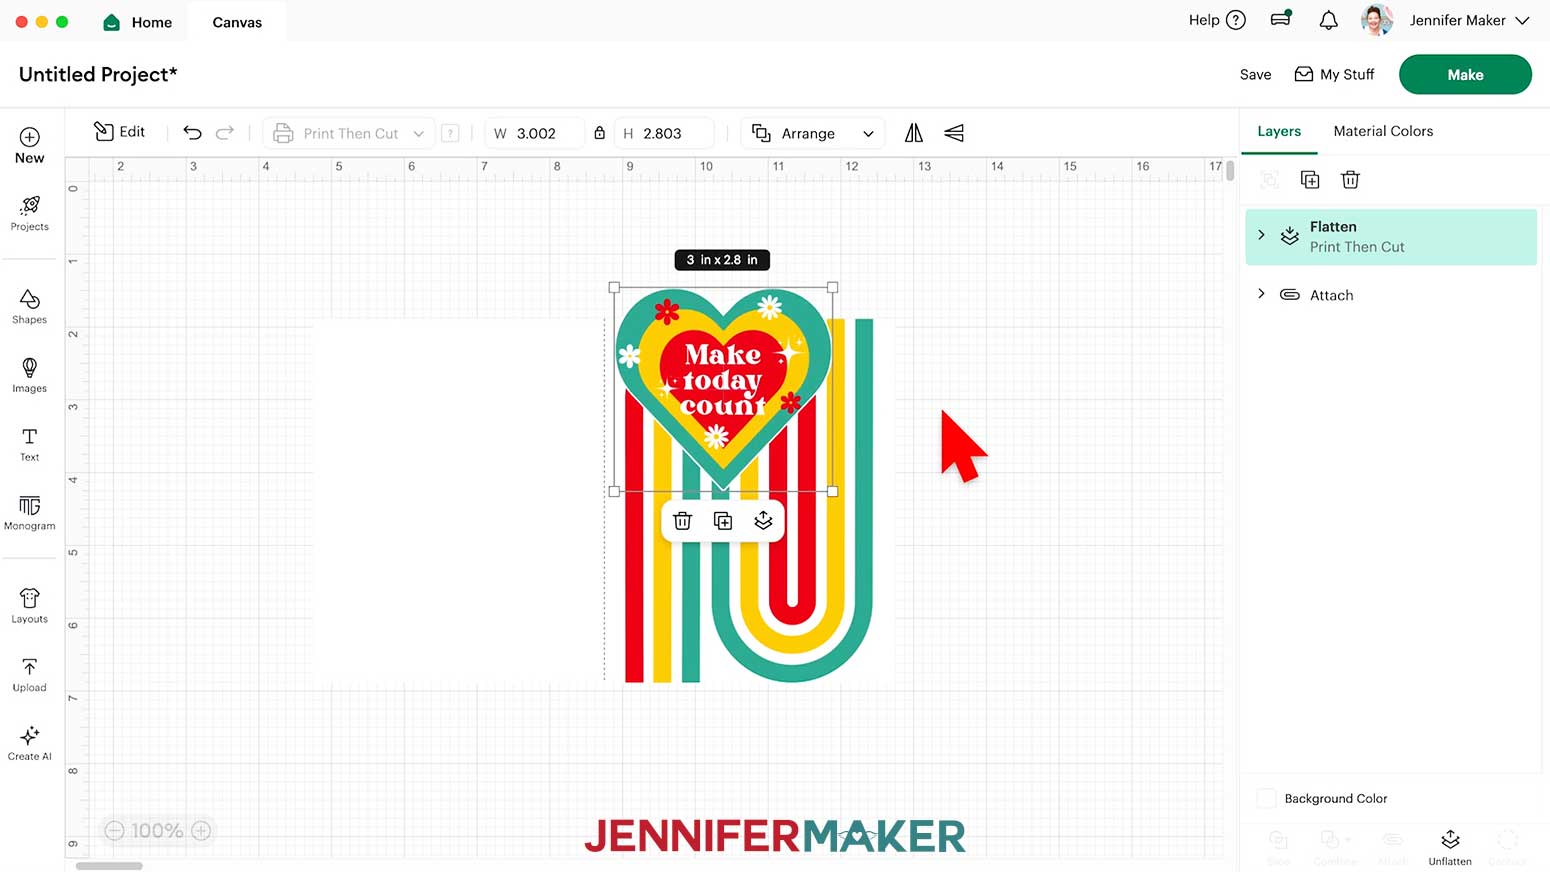Open the Shapes tool

pos(29,306)
